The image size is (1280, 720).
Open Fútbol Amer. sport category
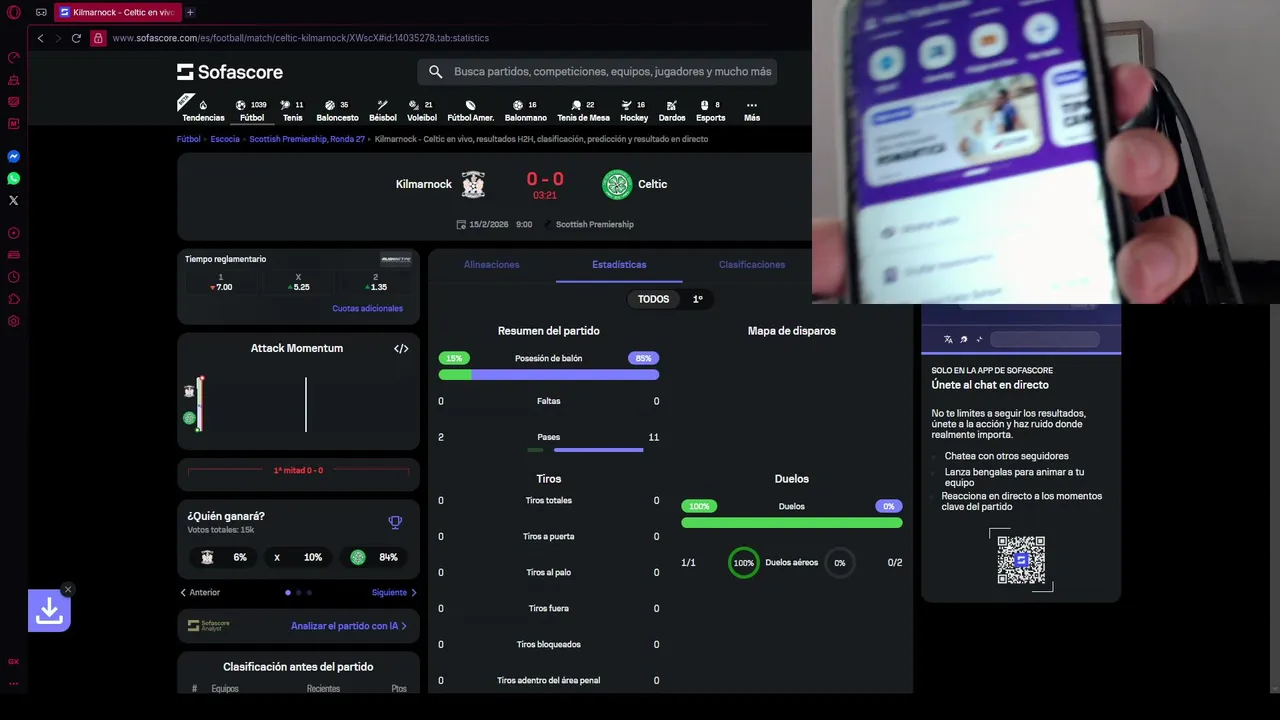(470, 110)
